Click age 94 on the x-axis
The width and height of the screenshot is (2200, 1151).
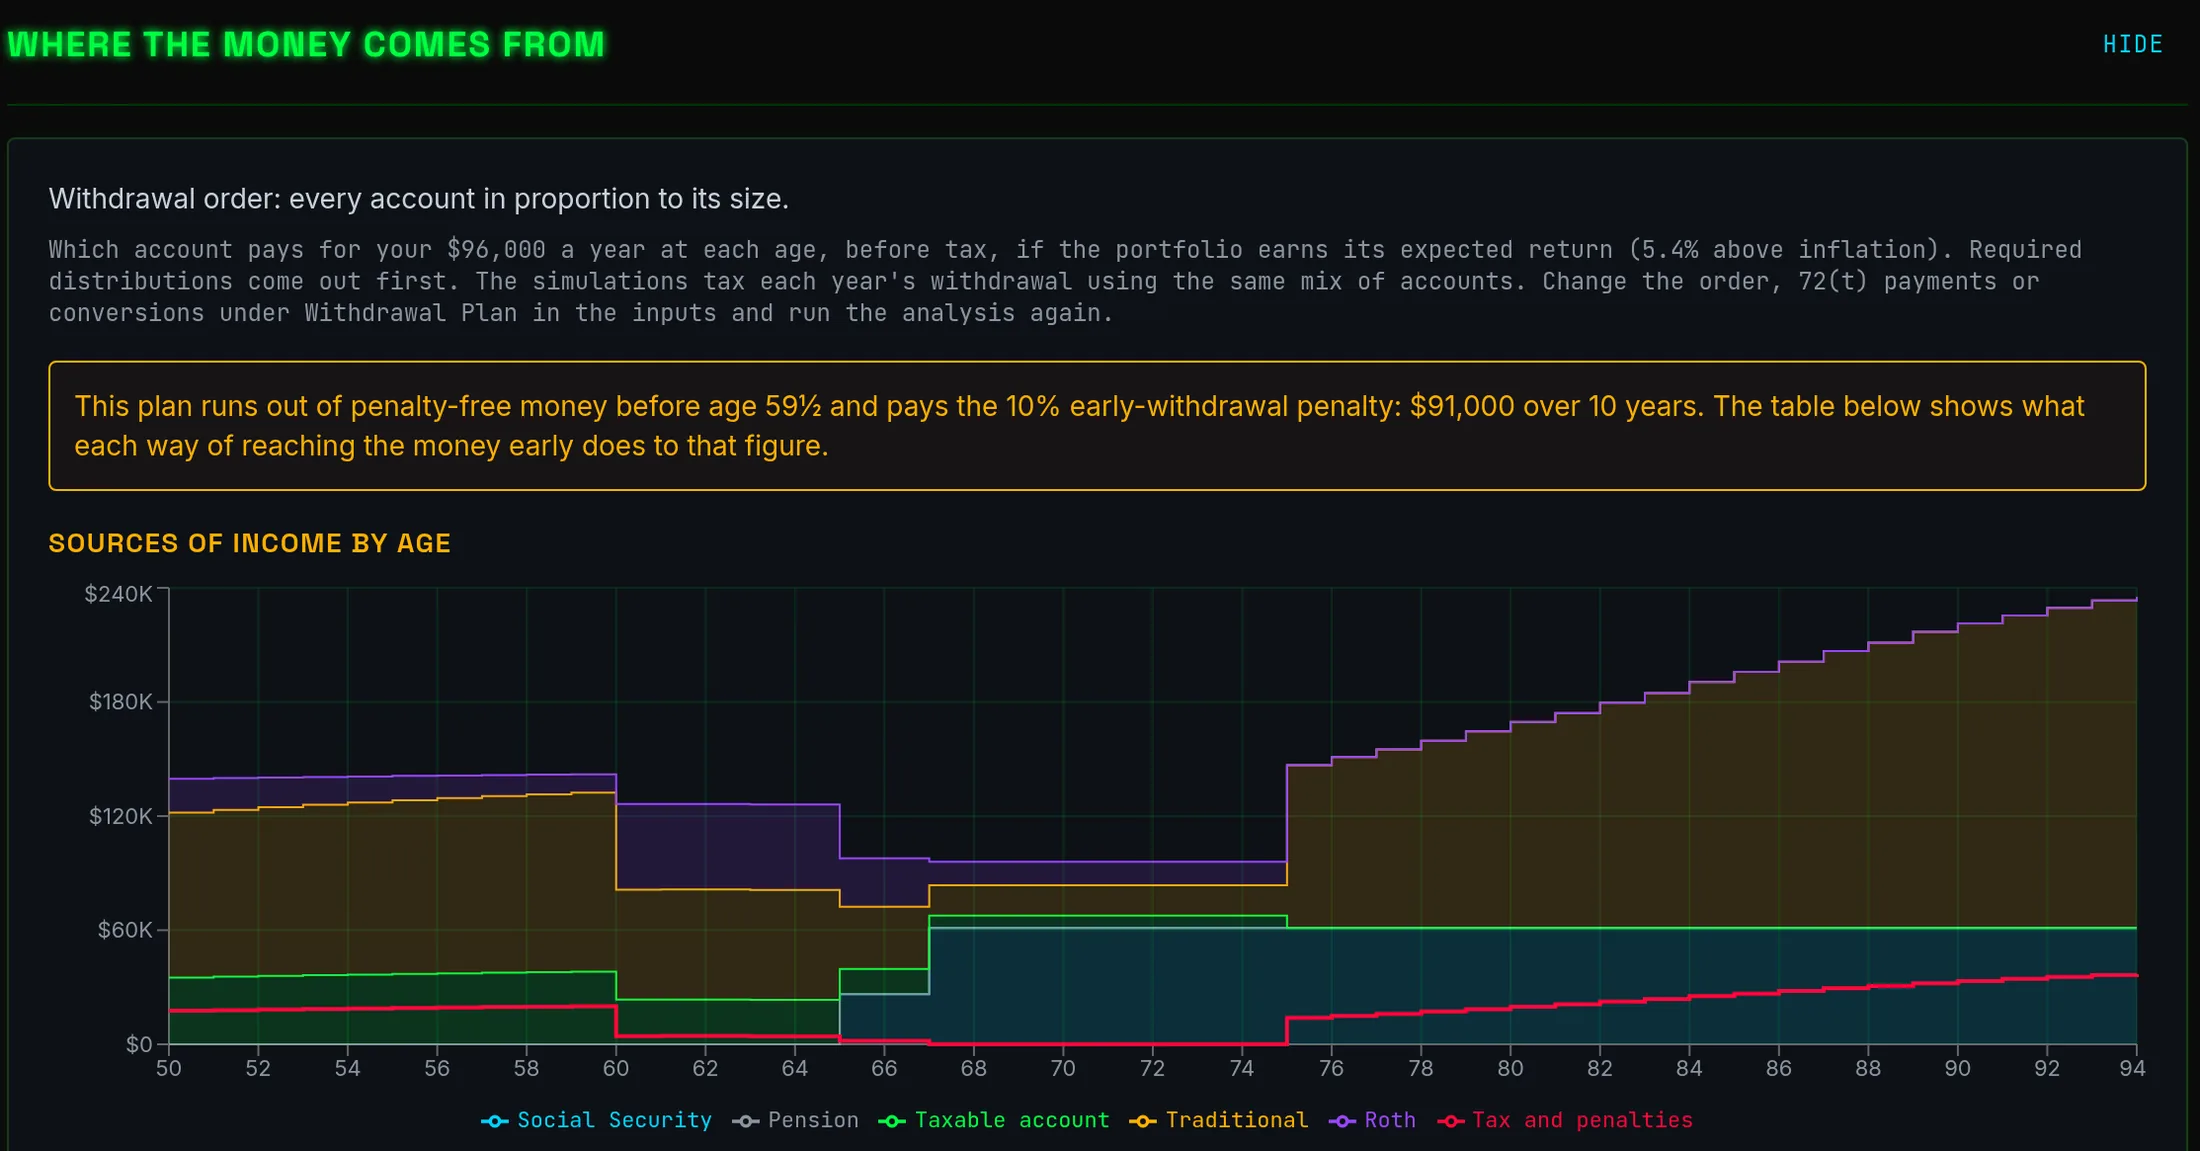pyautogui.click(x=2132, y=1069)
